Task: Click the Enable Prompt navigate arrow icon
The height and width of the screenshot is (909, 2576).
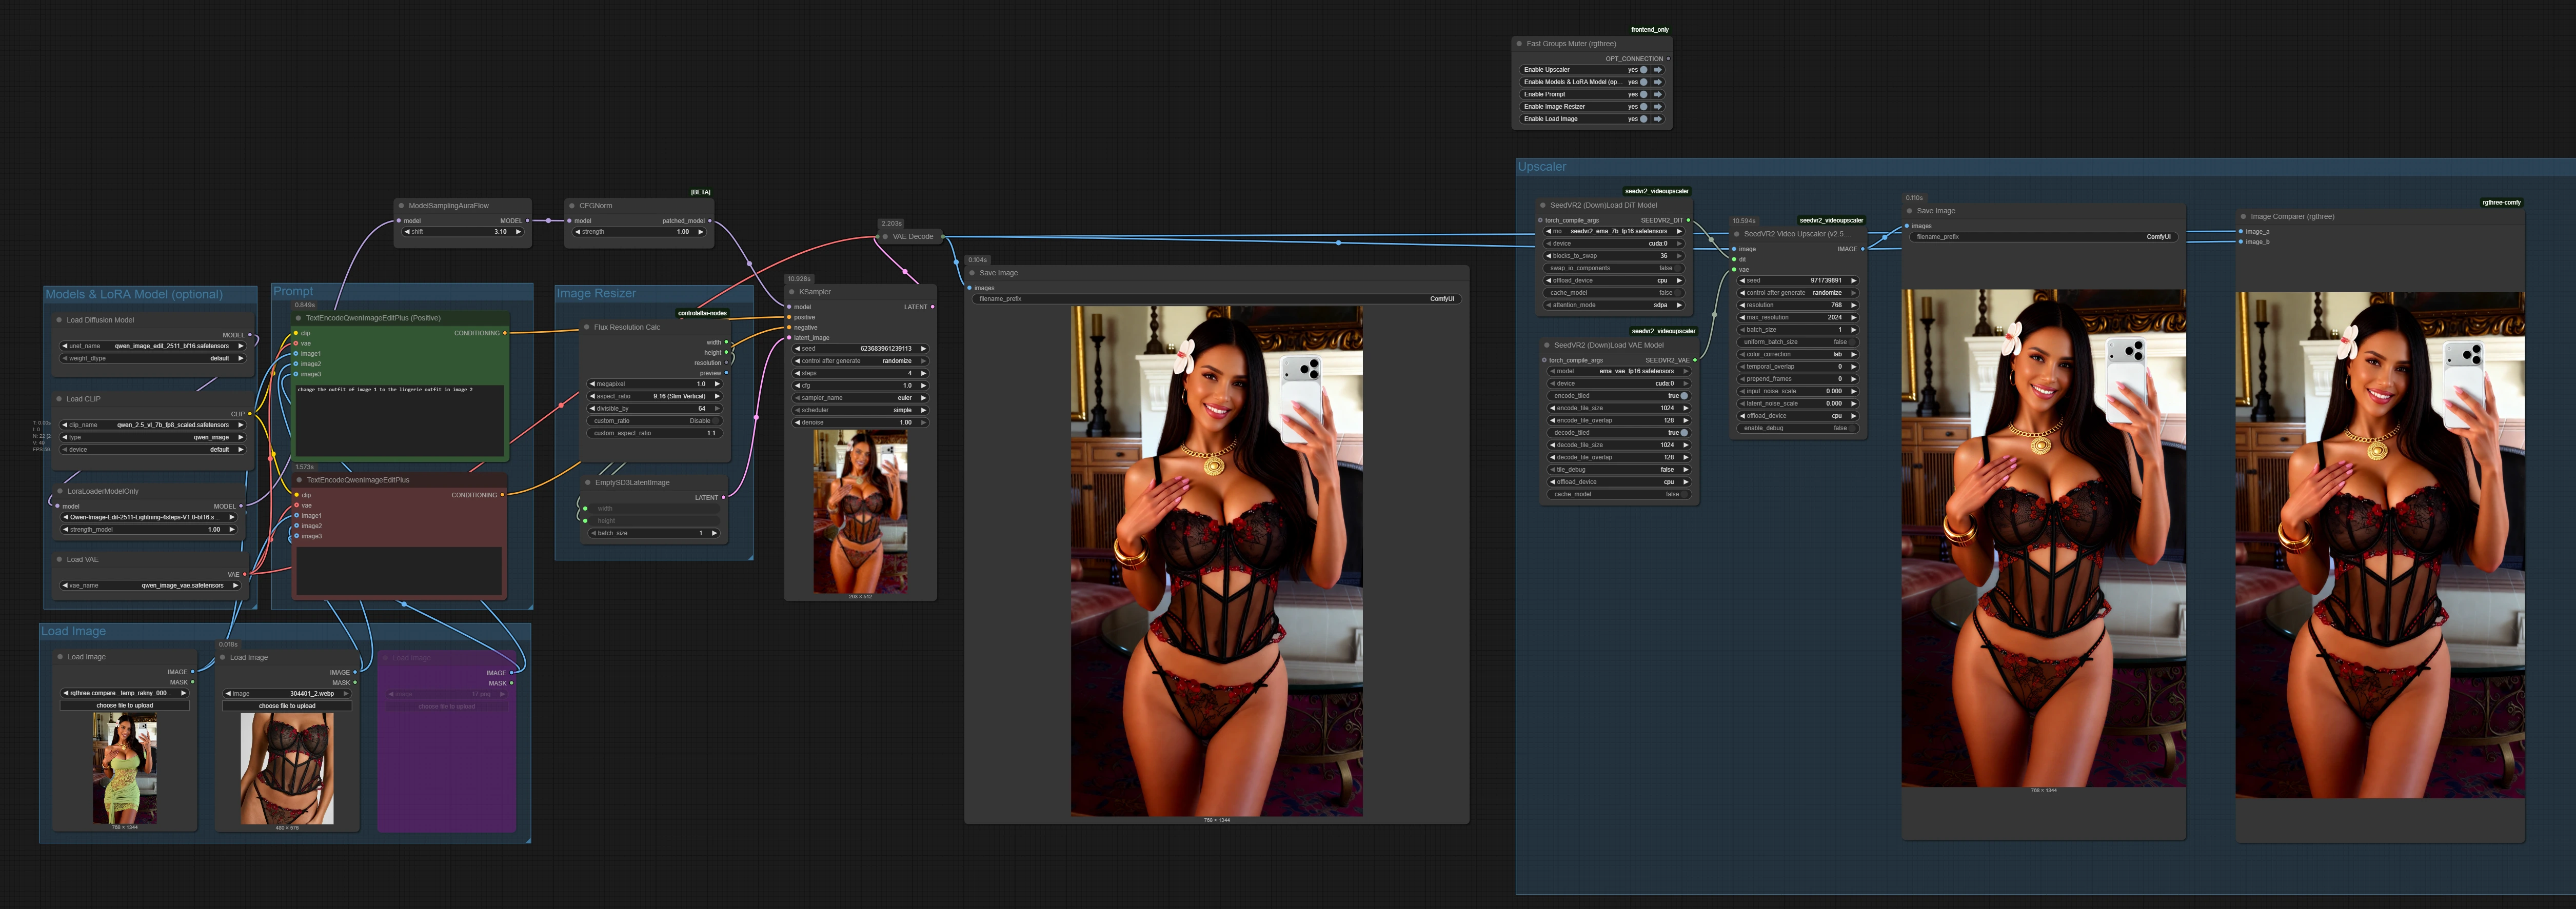Action: coord(1657,94)
